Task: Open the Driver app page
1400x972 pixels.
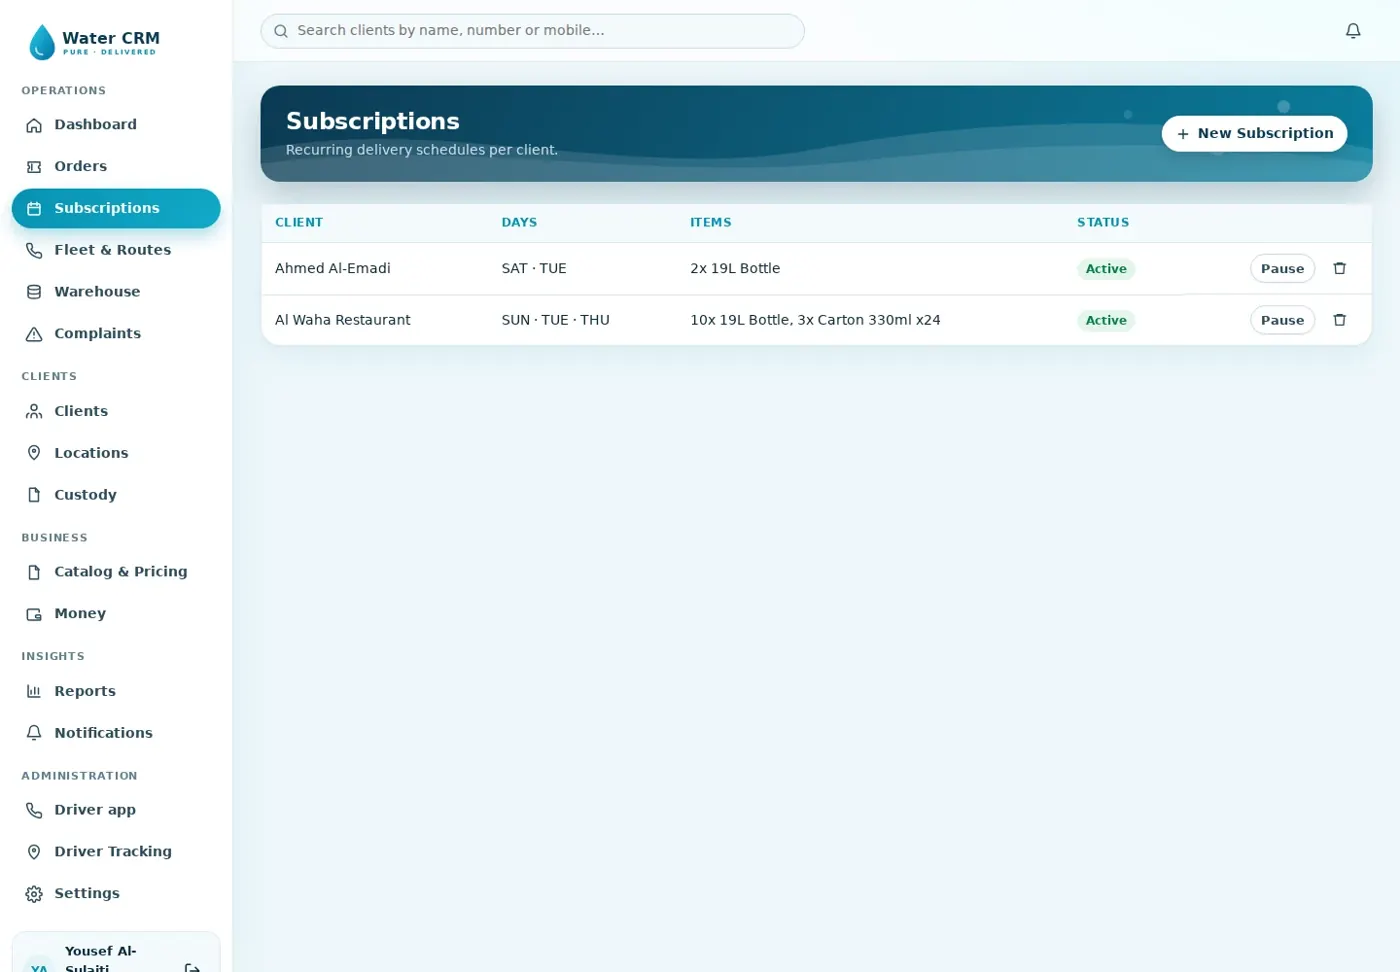Action: pos(116,810)
